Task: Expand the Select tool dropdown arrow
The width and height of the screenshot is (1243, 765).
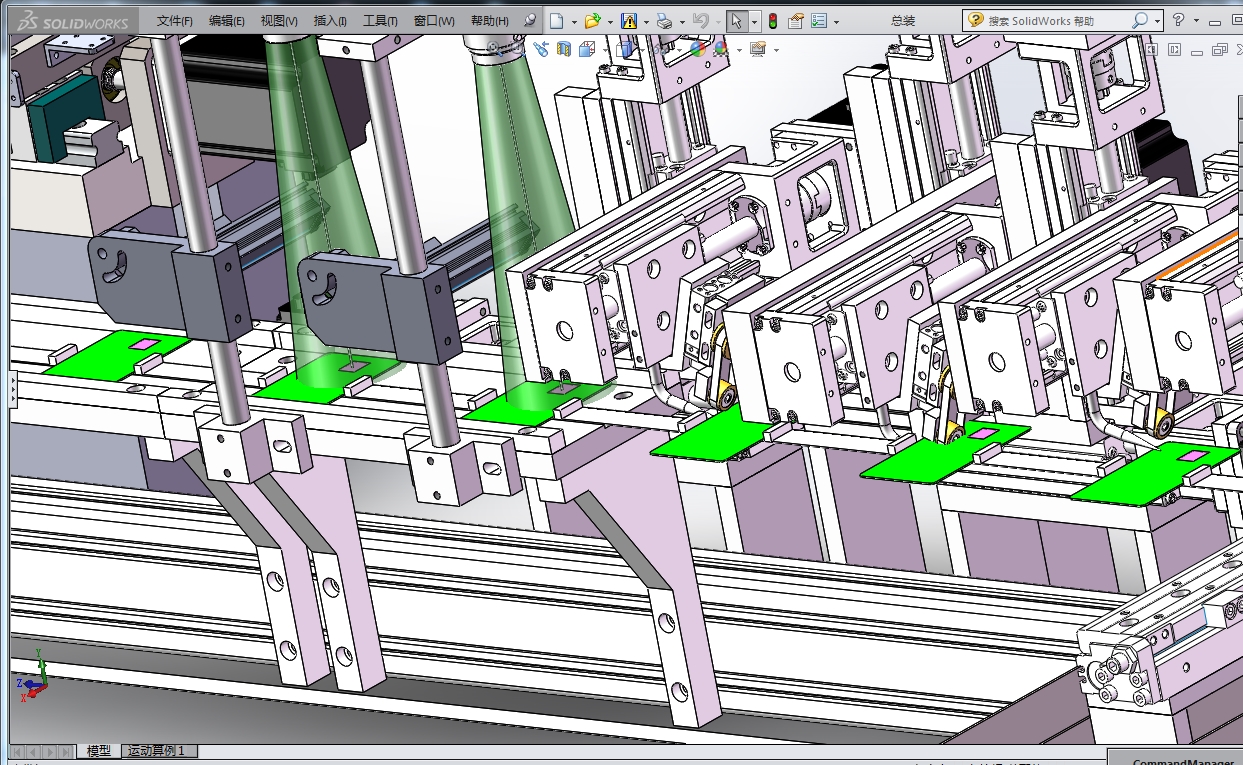Action: pos(754,22)
